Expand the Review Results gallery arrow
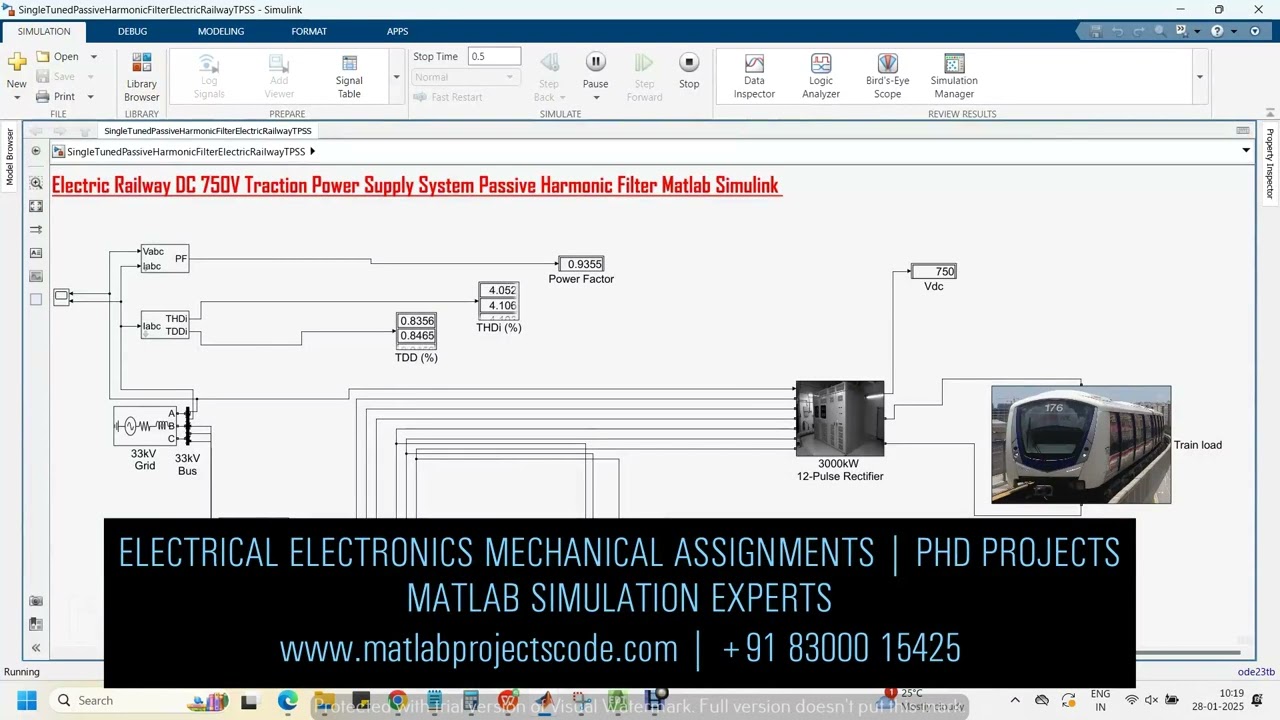 [x=1200, y=77]
